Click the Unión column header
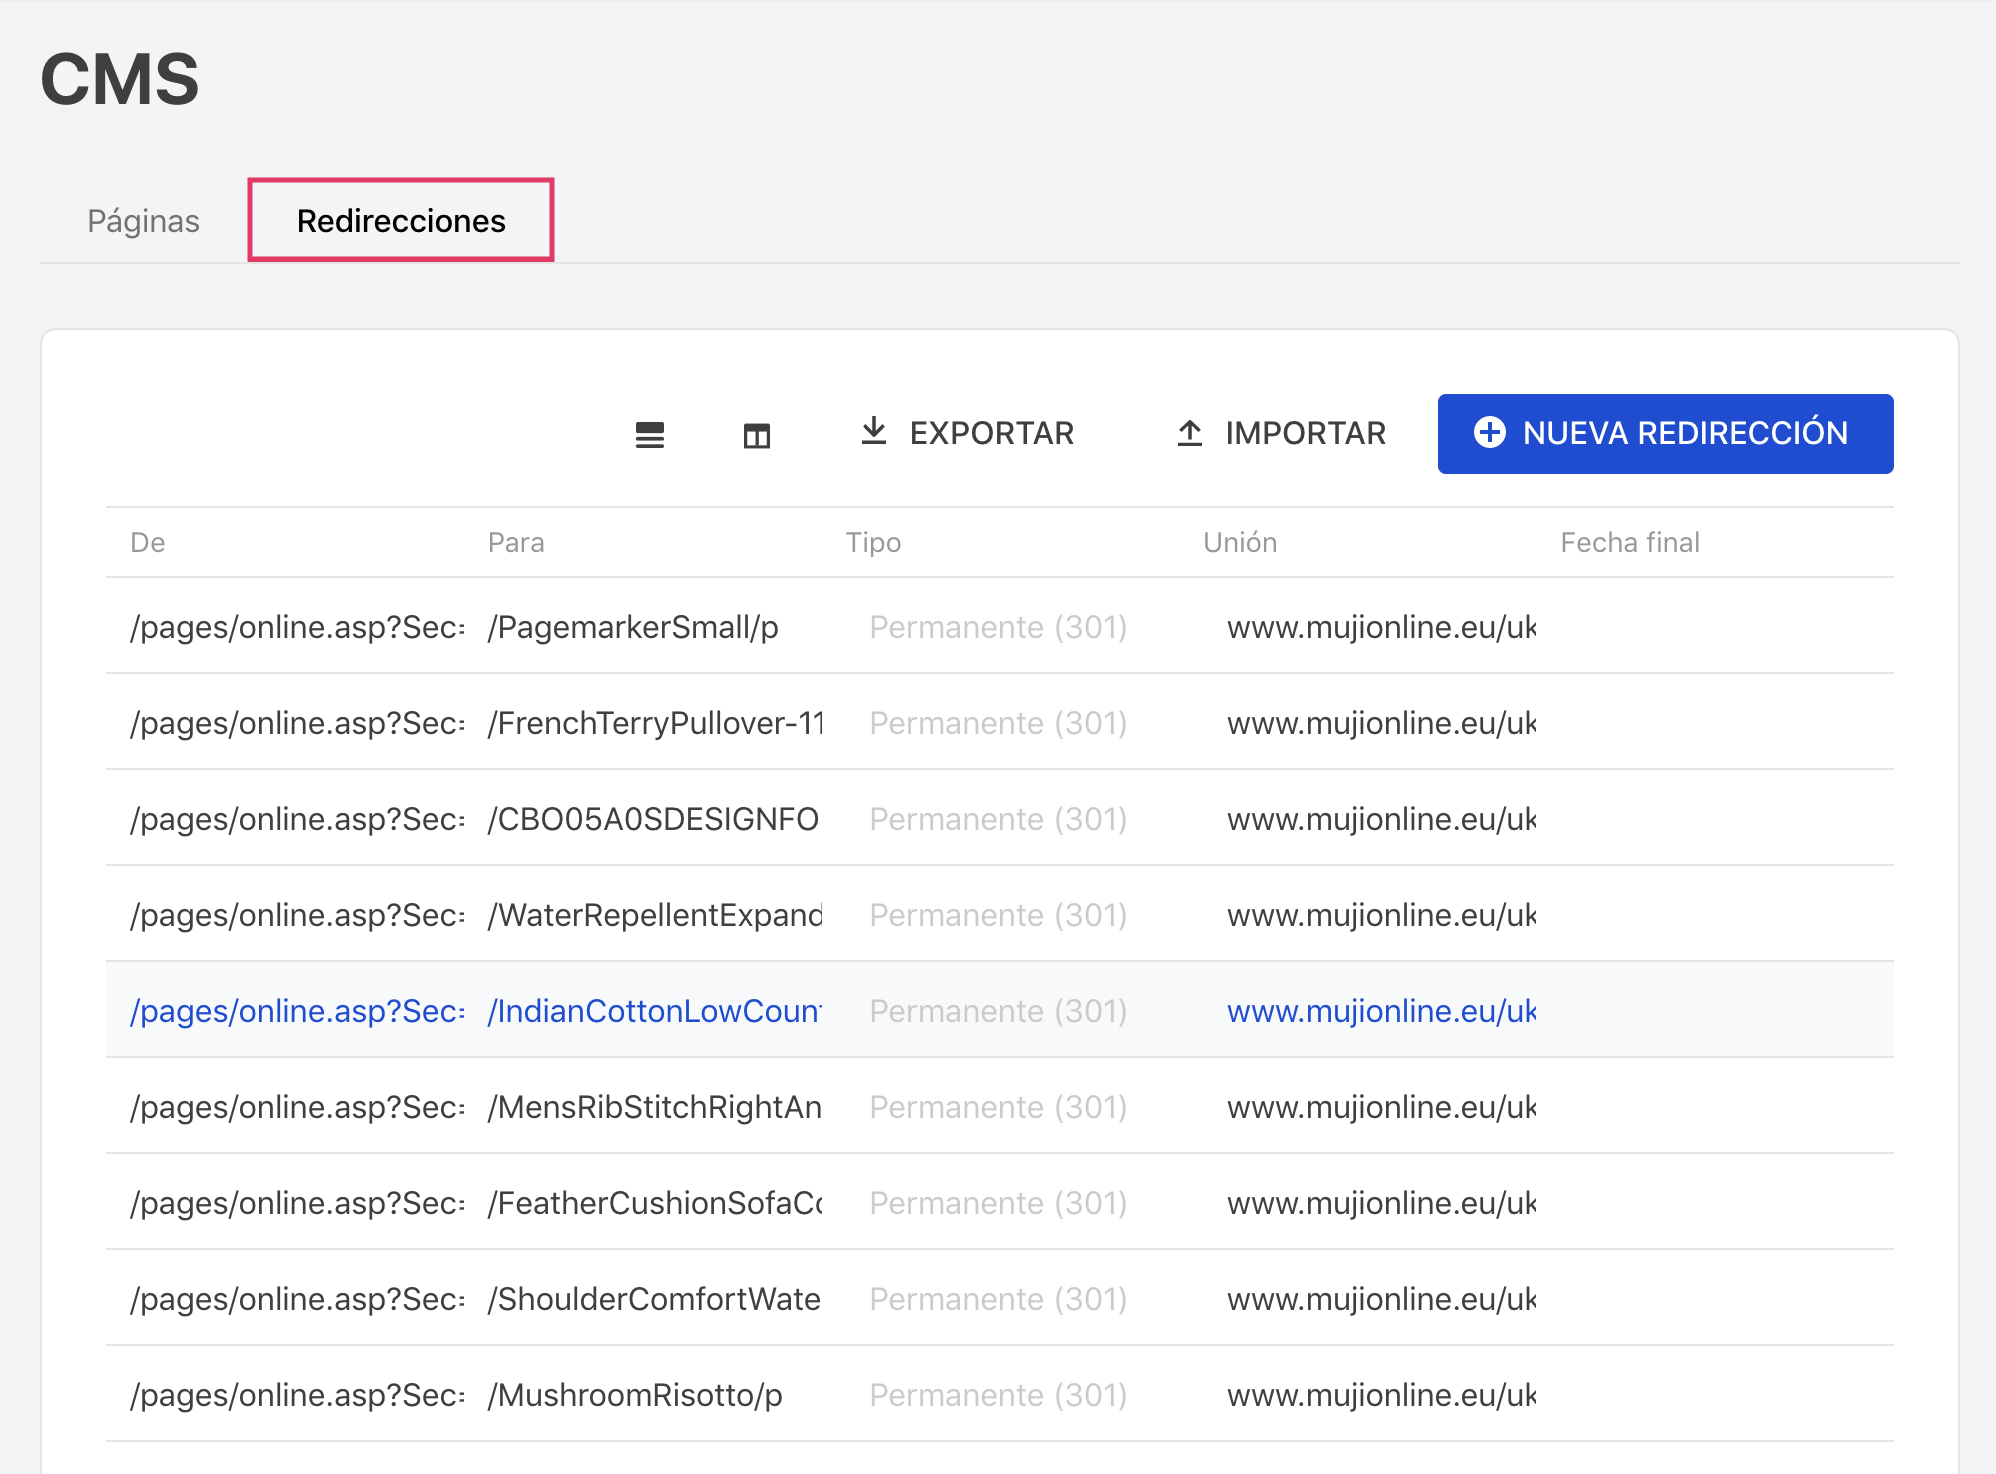The width and height of the screenshot is (1996, 1474). 1240,542
